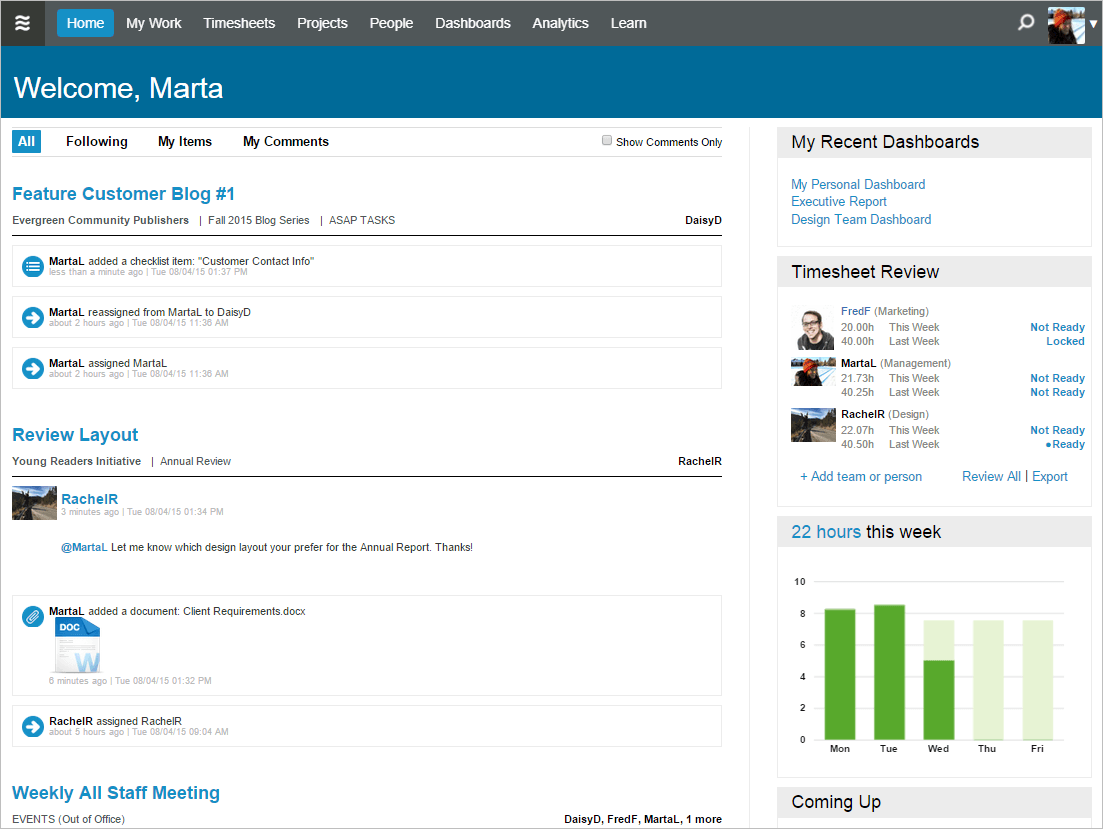The width and height of the screenshot is (1103, 829).
Task: Click the checklist icon beside Customer Contact Info
Action: tap(33, 267)
